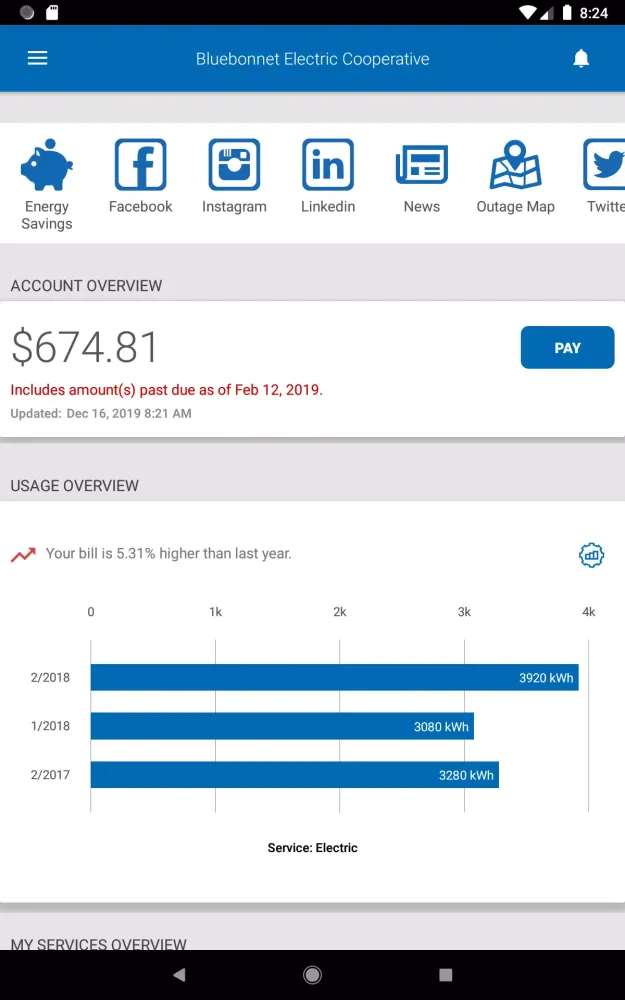
Task: Select the 1/2018 3080 kWh bar
Action: point(282,726)
